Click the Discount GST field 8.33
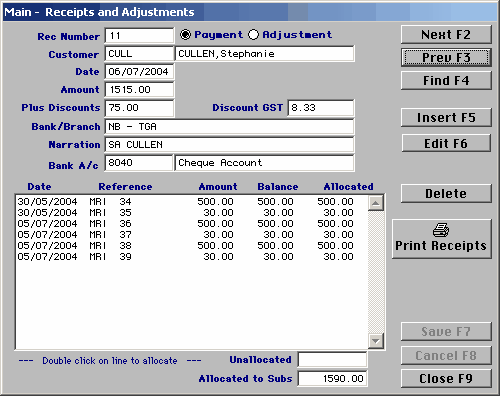The image size is (500, 396). tap(321, 108)
